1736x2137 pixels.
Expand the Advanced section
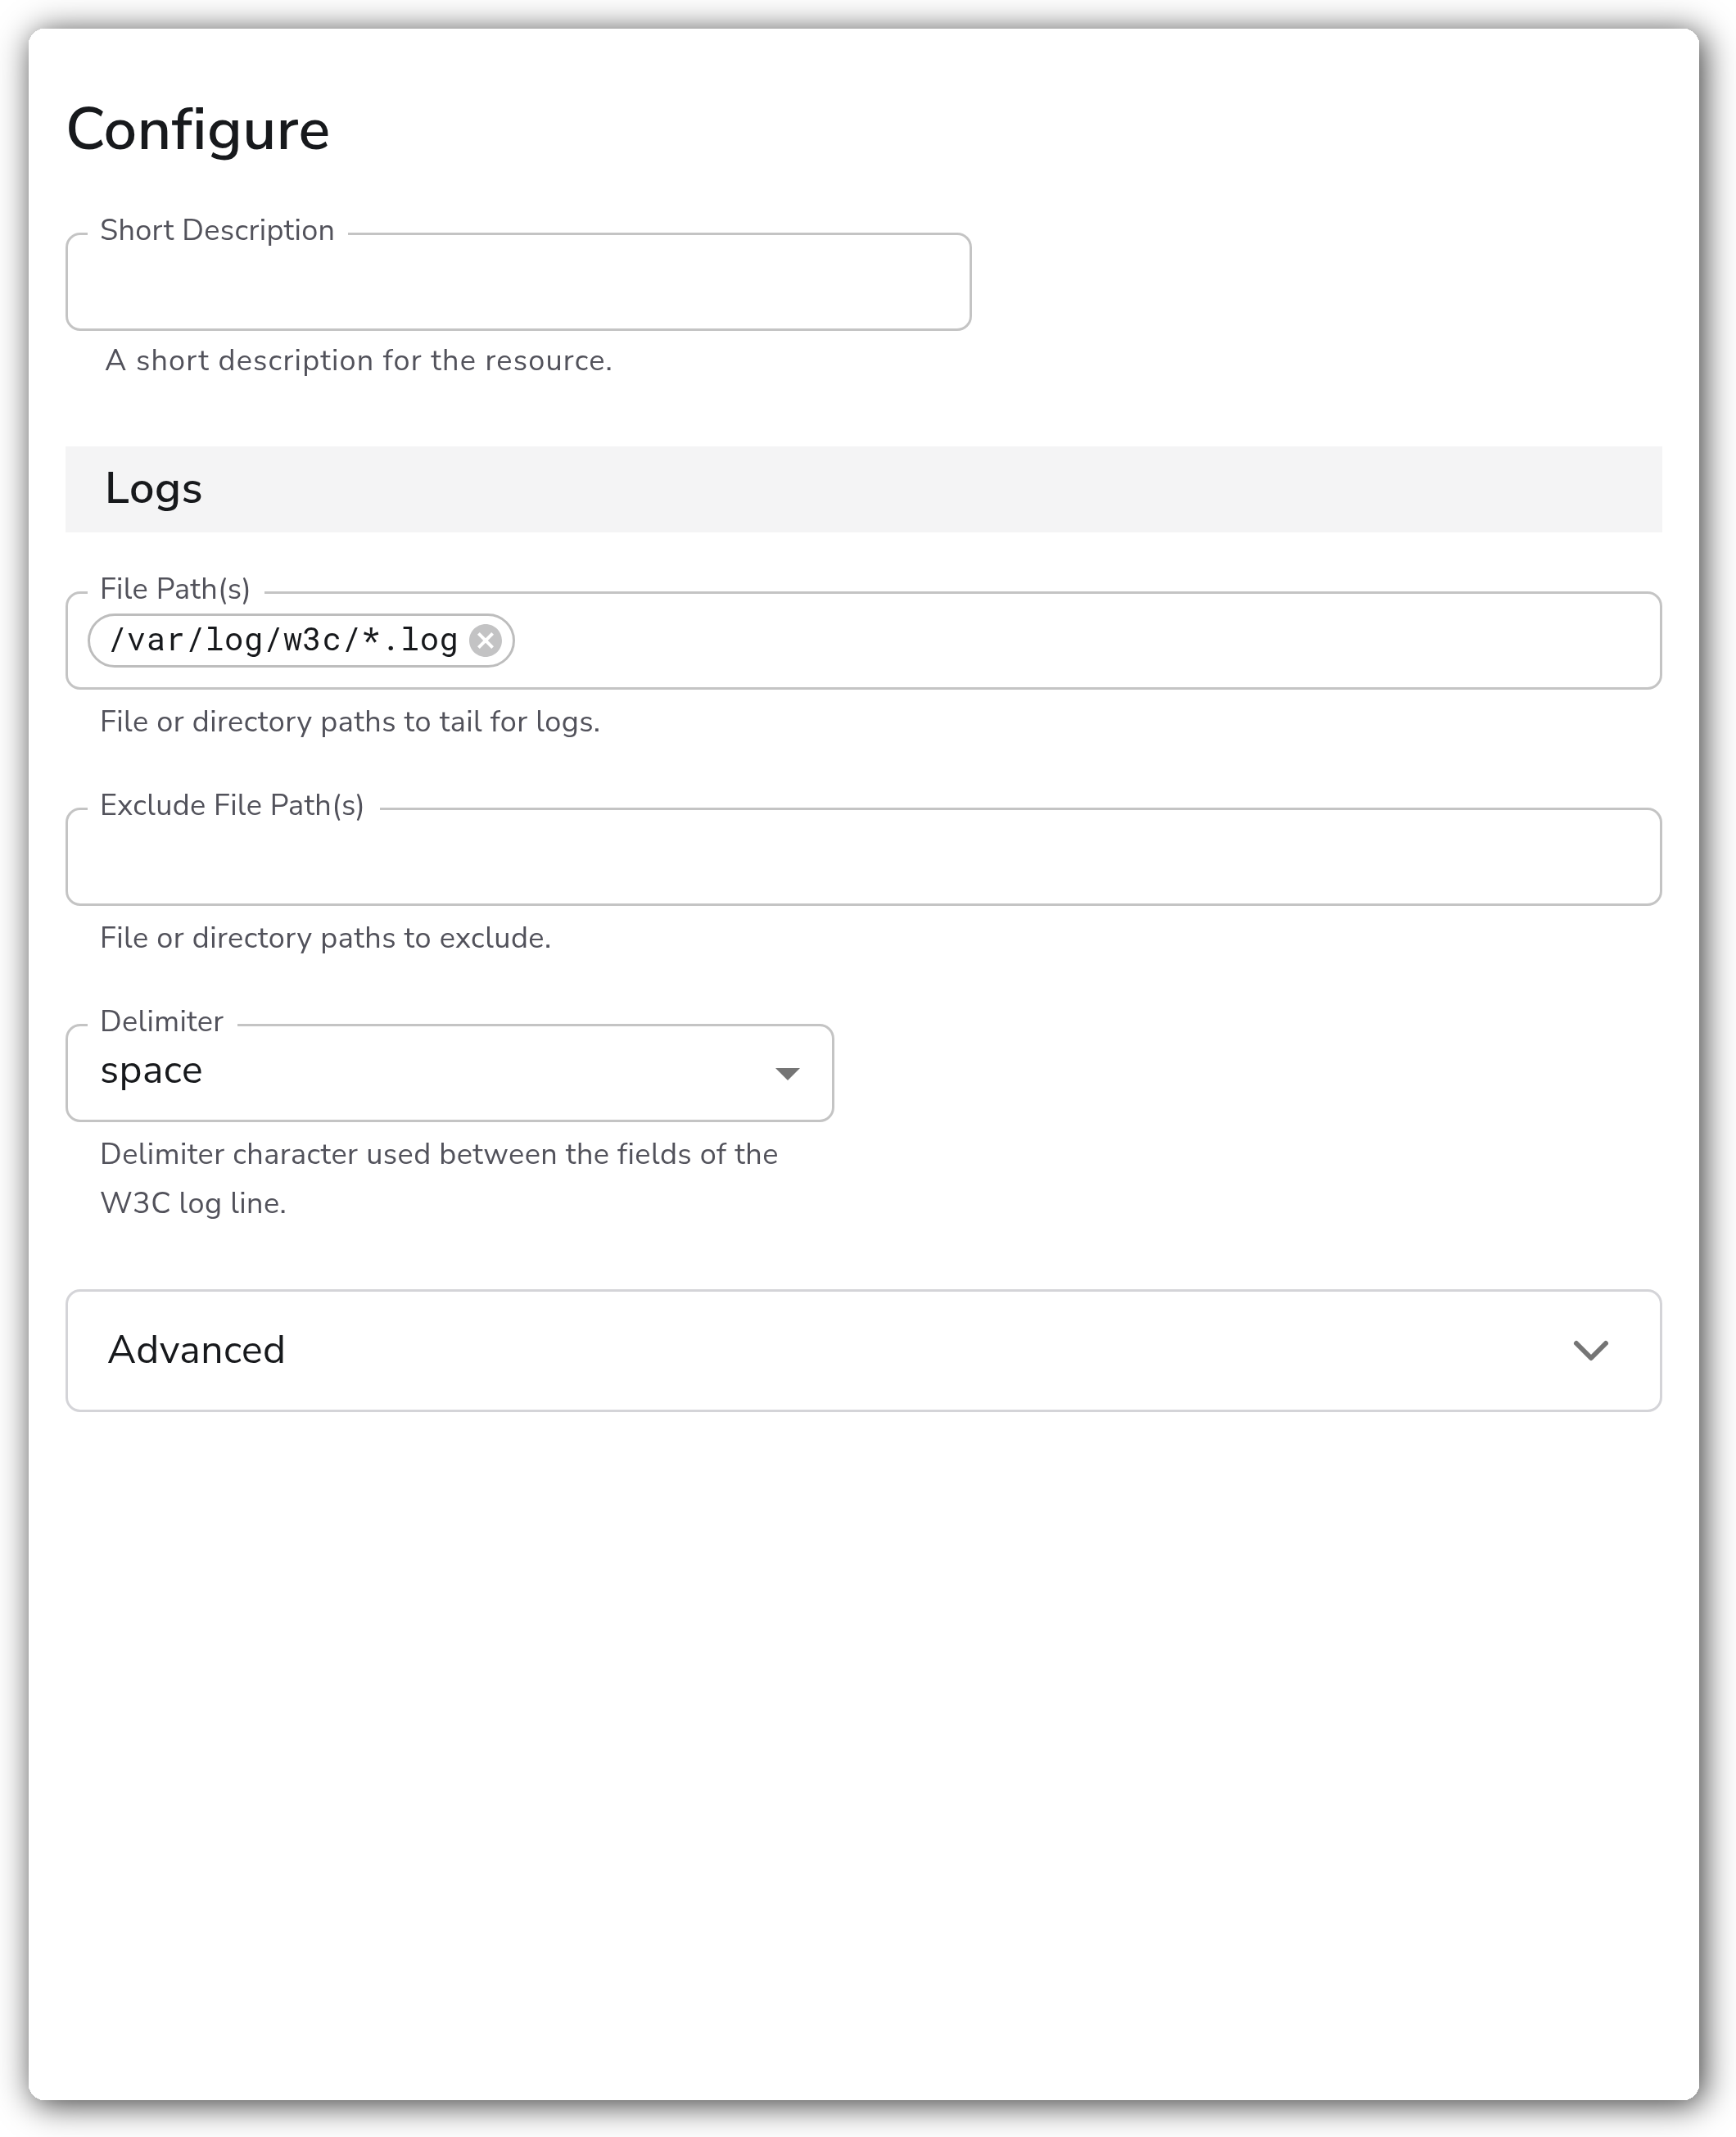pos(864,1351)
